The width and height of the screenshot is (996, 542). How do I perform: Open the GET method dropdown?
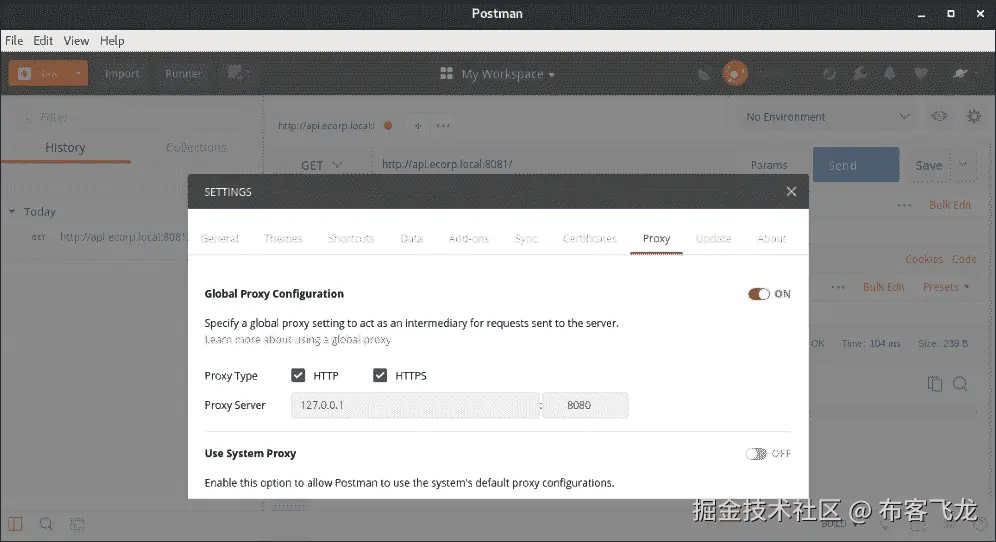click(321, 165)
